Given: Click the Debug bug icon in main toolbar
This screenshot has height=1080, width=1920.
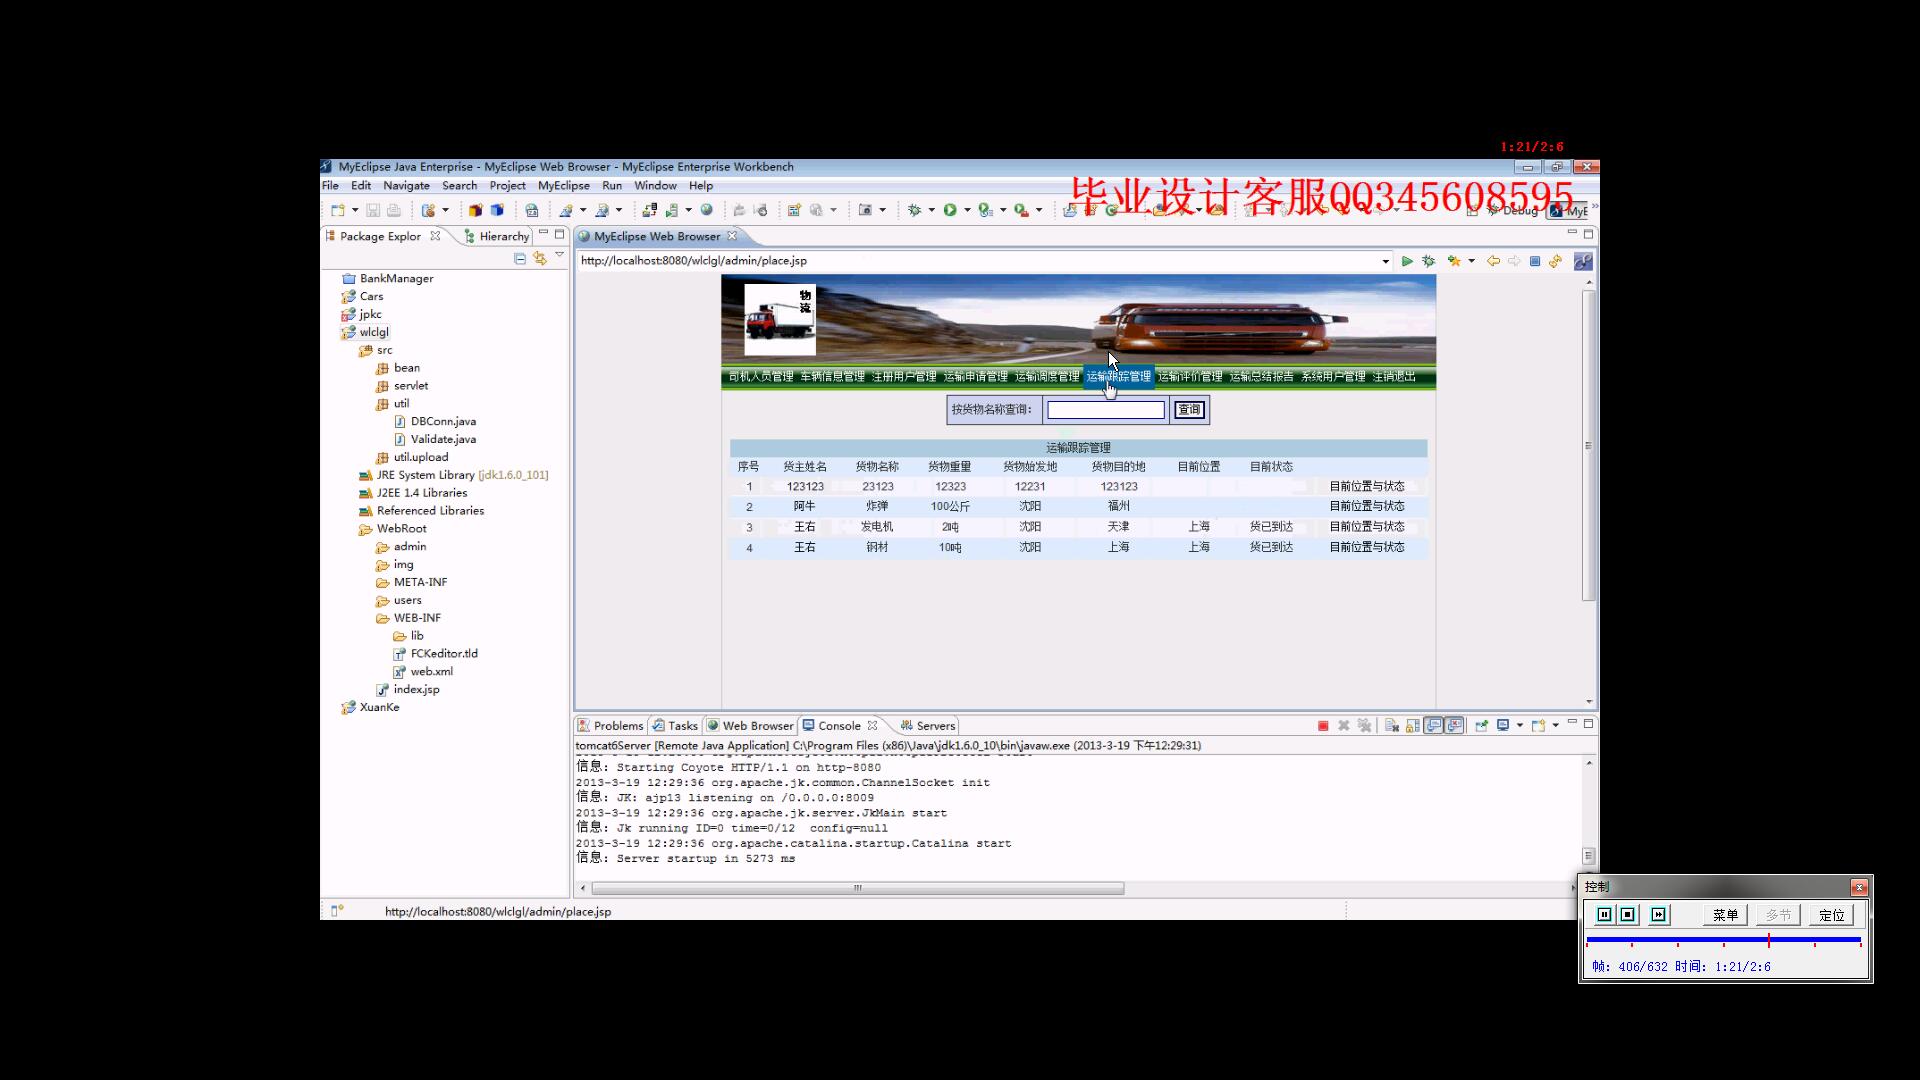Looking at the screenshot, I should click(914, 210).
